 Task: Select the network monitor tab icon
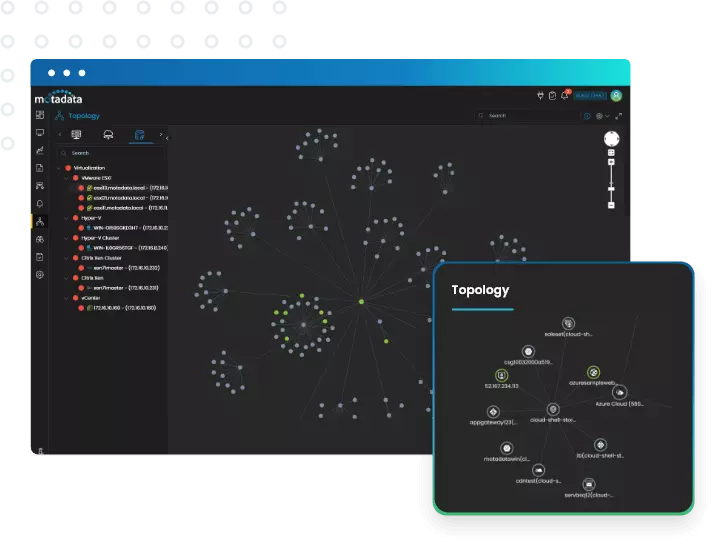tap(76, 135)
